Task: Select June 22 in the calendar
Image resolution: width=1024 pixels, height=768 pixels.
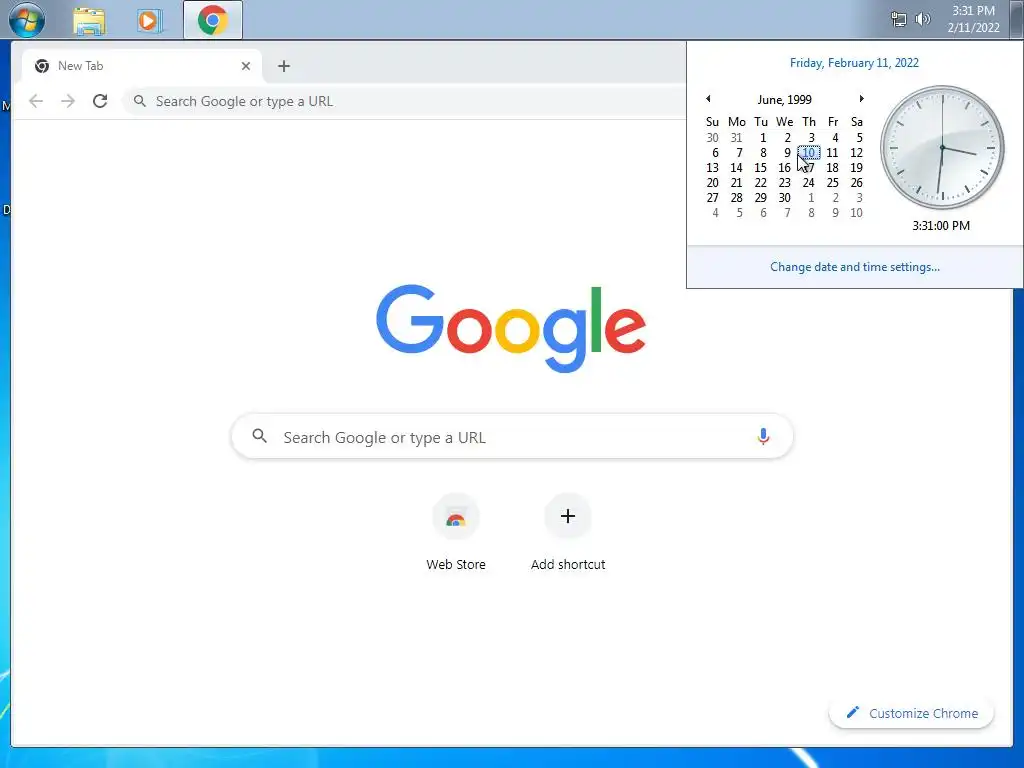Action: pyautogui.click(x=760, y=183)
